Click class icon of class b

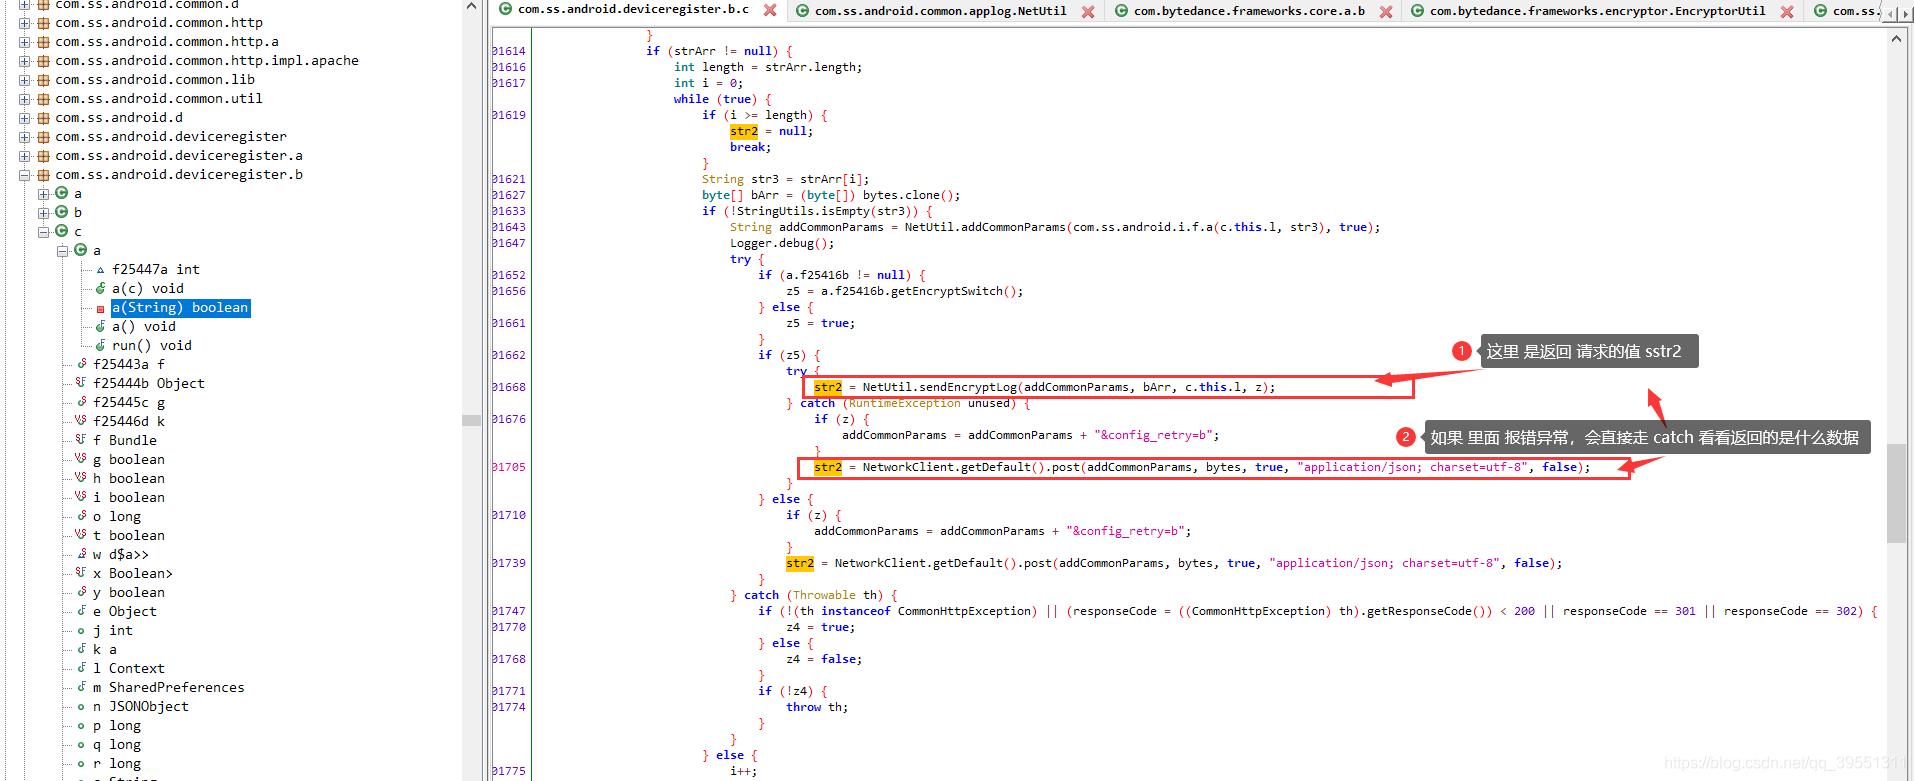point(61,212)
